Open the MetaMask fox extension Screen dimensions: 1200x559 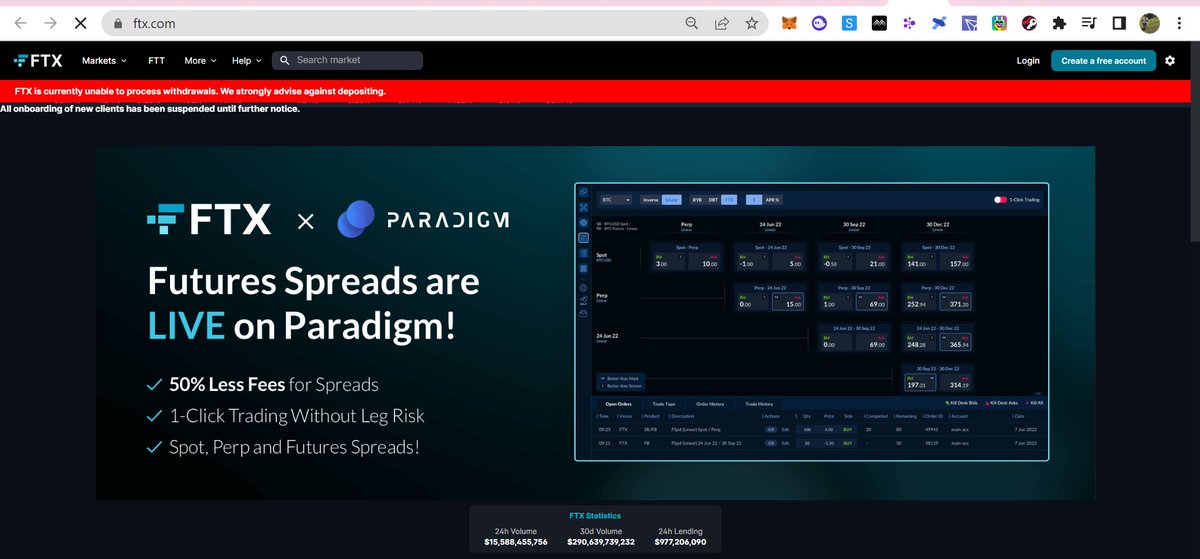[791, 23]
